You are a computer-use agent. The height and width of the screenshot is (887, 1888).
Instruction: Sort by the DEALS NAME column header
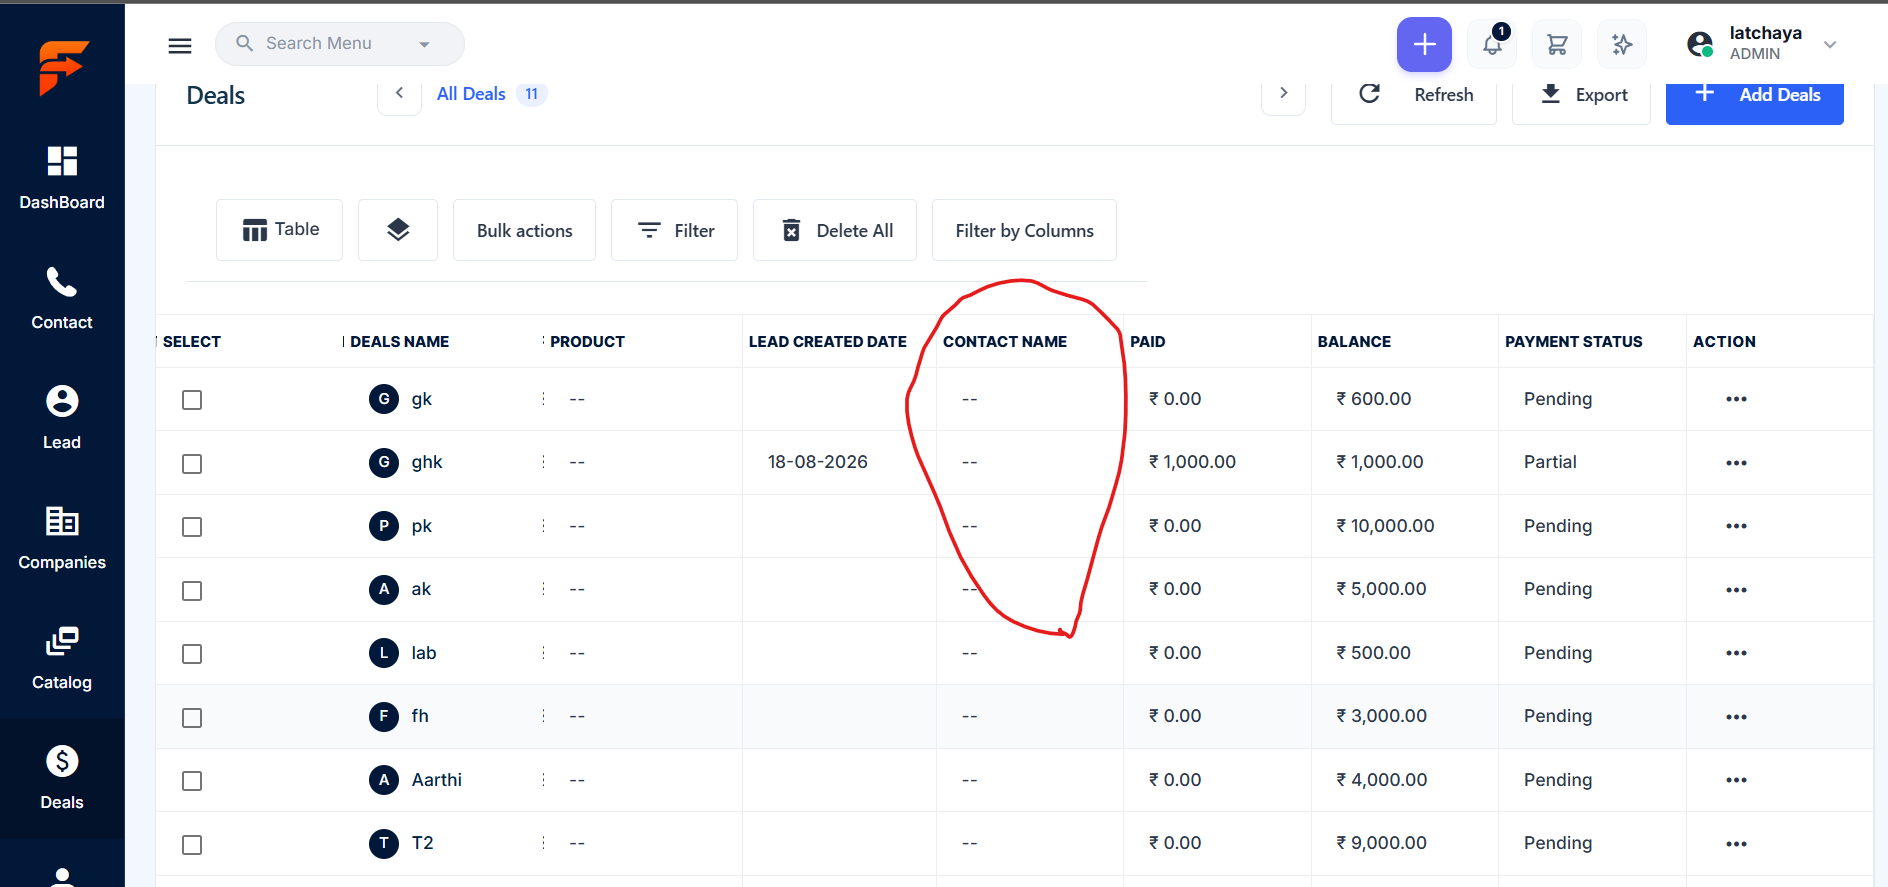(400, 342)
